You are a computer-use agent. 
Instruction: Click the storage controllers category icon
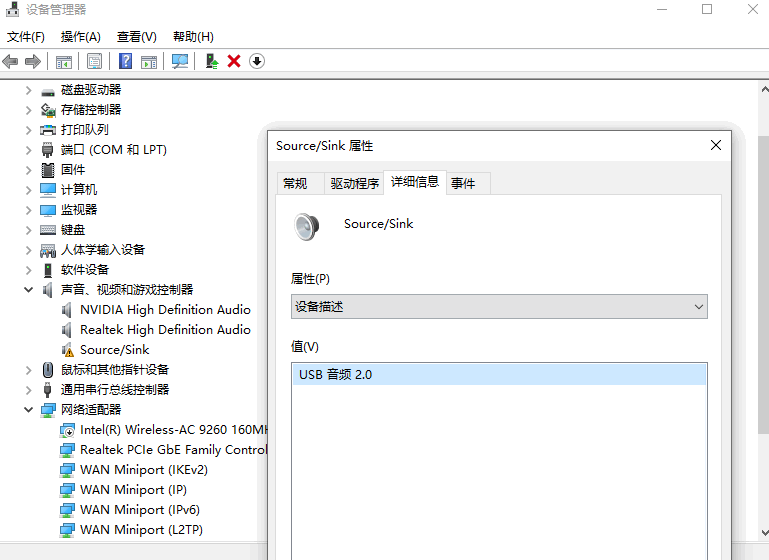[48, 110]
